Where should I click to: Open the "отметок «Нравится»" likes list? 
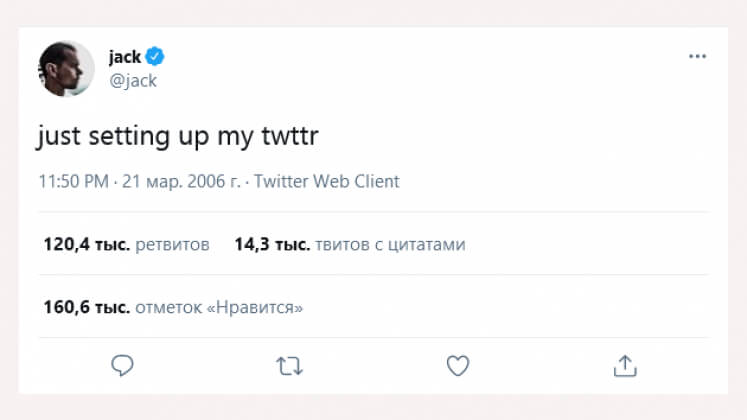[x=219, y=308]
